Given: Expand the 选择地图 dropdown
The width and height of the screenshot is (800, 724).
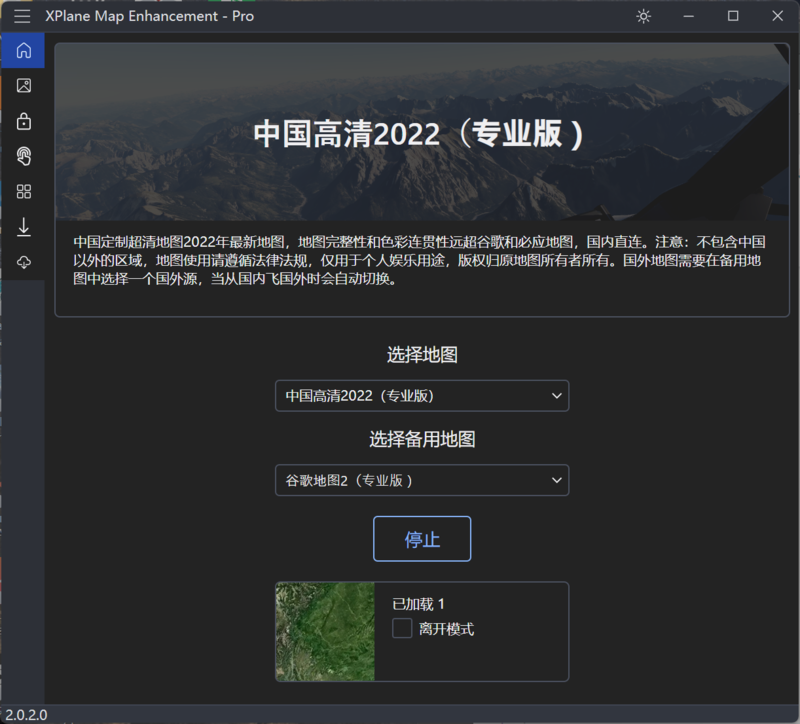Looking at the screenshot, I should tap(422, 396).
